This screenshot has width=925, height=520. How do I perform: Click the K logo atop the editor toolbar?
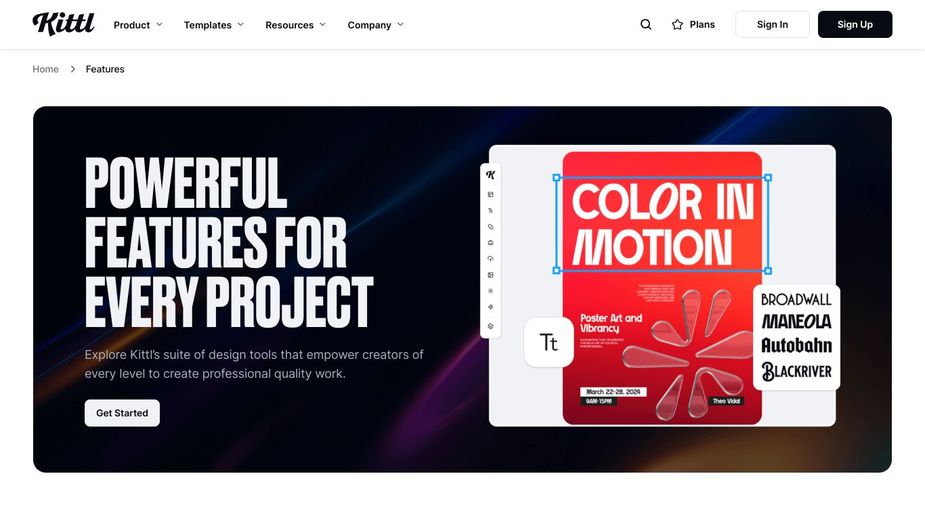point(490,175)
